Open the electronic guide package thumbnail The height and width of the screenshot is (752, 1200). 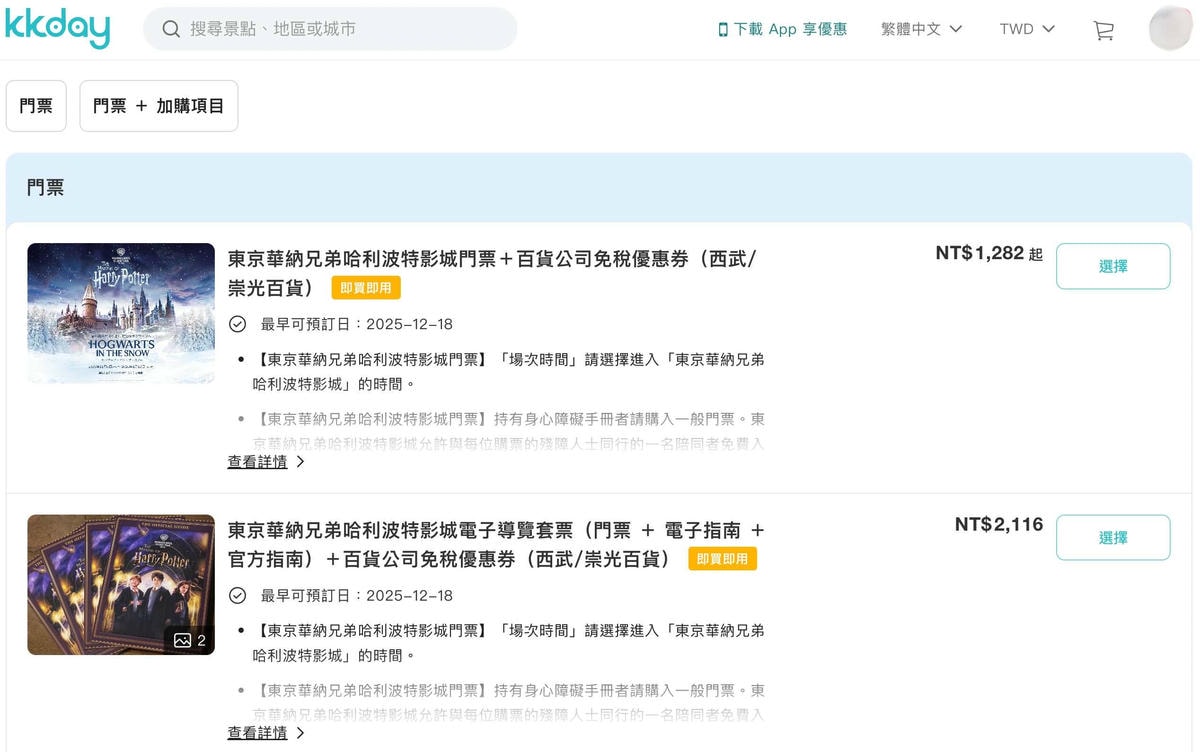click(x=121, y=585)
